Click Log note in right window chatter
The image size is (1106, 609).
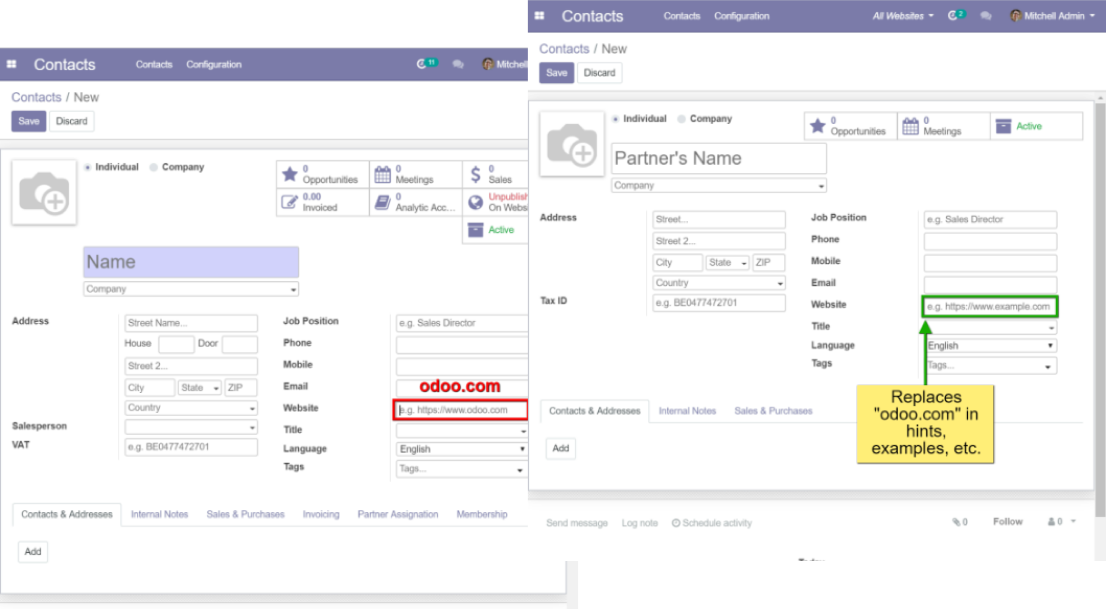tap(639, 523)
